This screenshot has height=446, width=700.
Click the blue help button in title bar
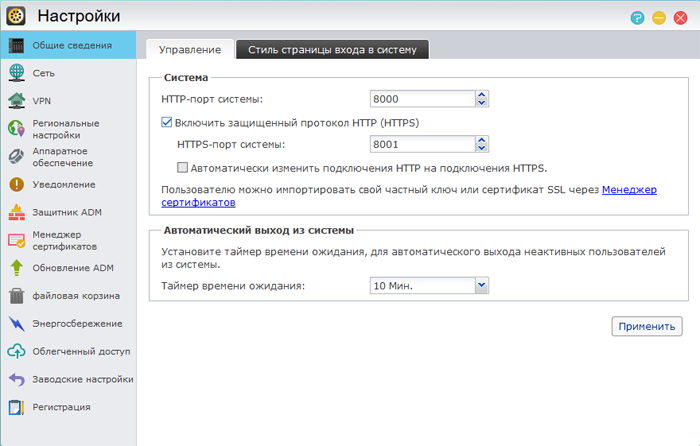637,17
